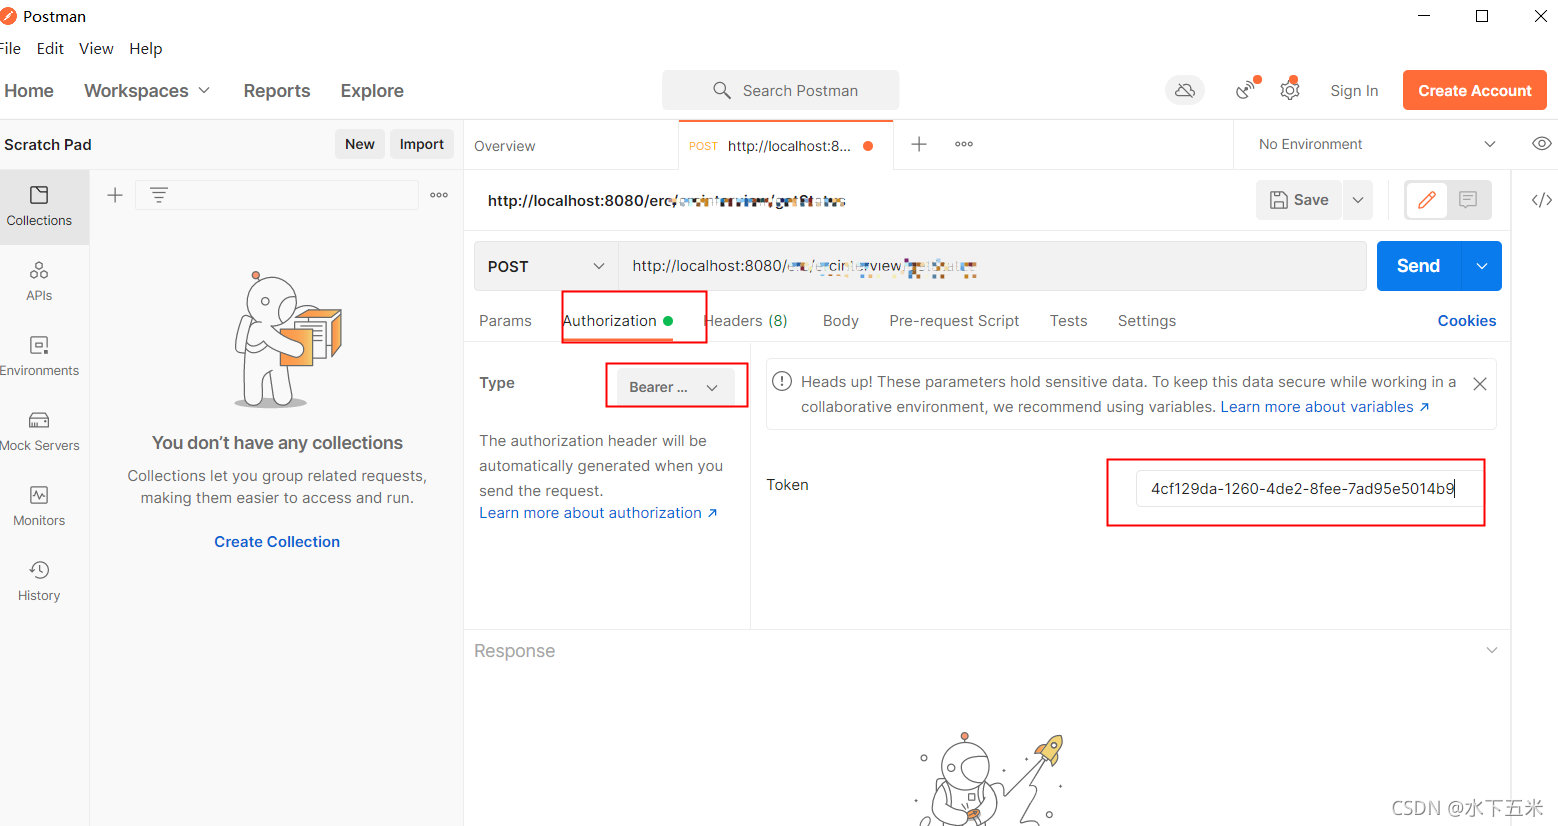Open the No Environment selector dropdown
The height and width of the screenshot is (826, 1558).
pos(1377,144)
